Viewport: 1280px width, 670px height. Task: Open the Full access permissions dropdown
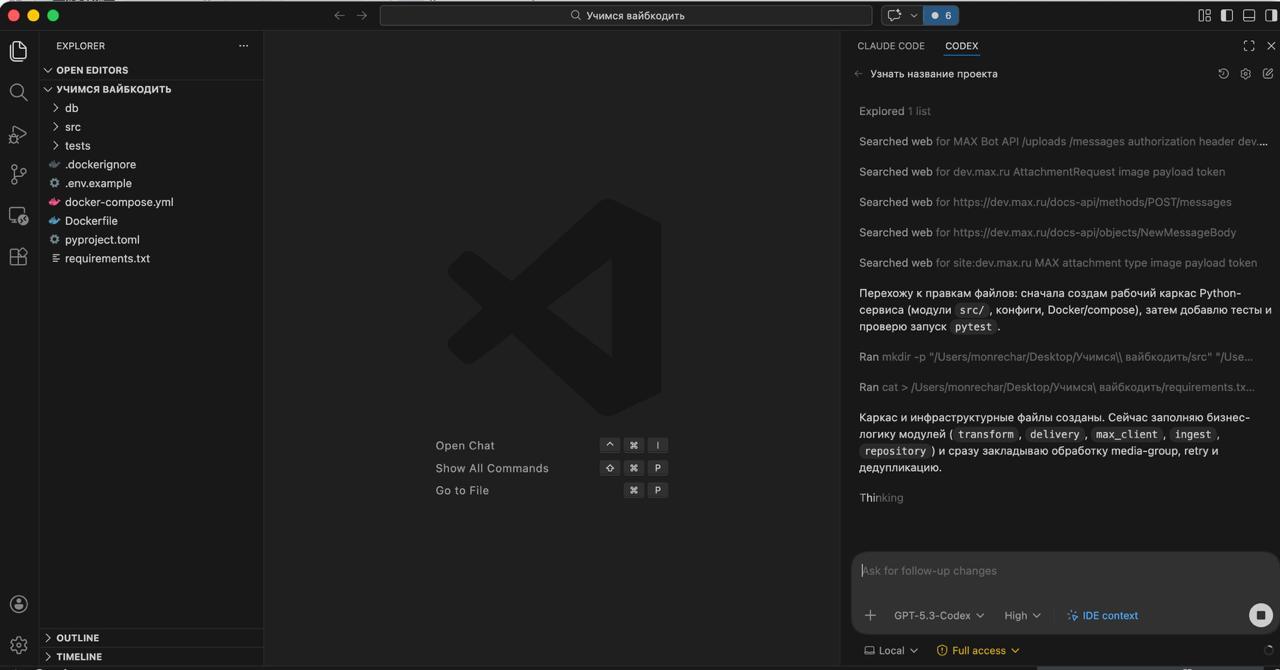[978, 650]
